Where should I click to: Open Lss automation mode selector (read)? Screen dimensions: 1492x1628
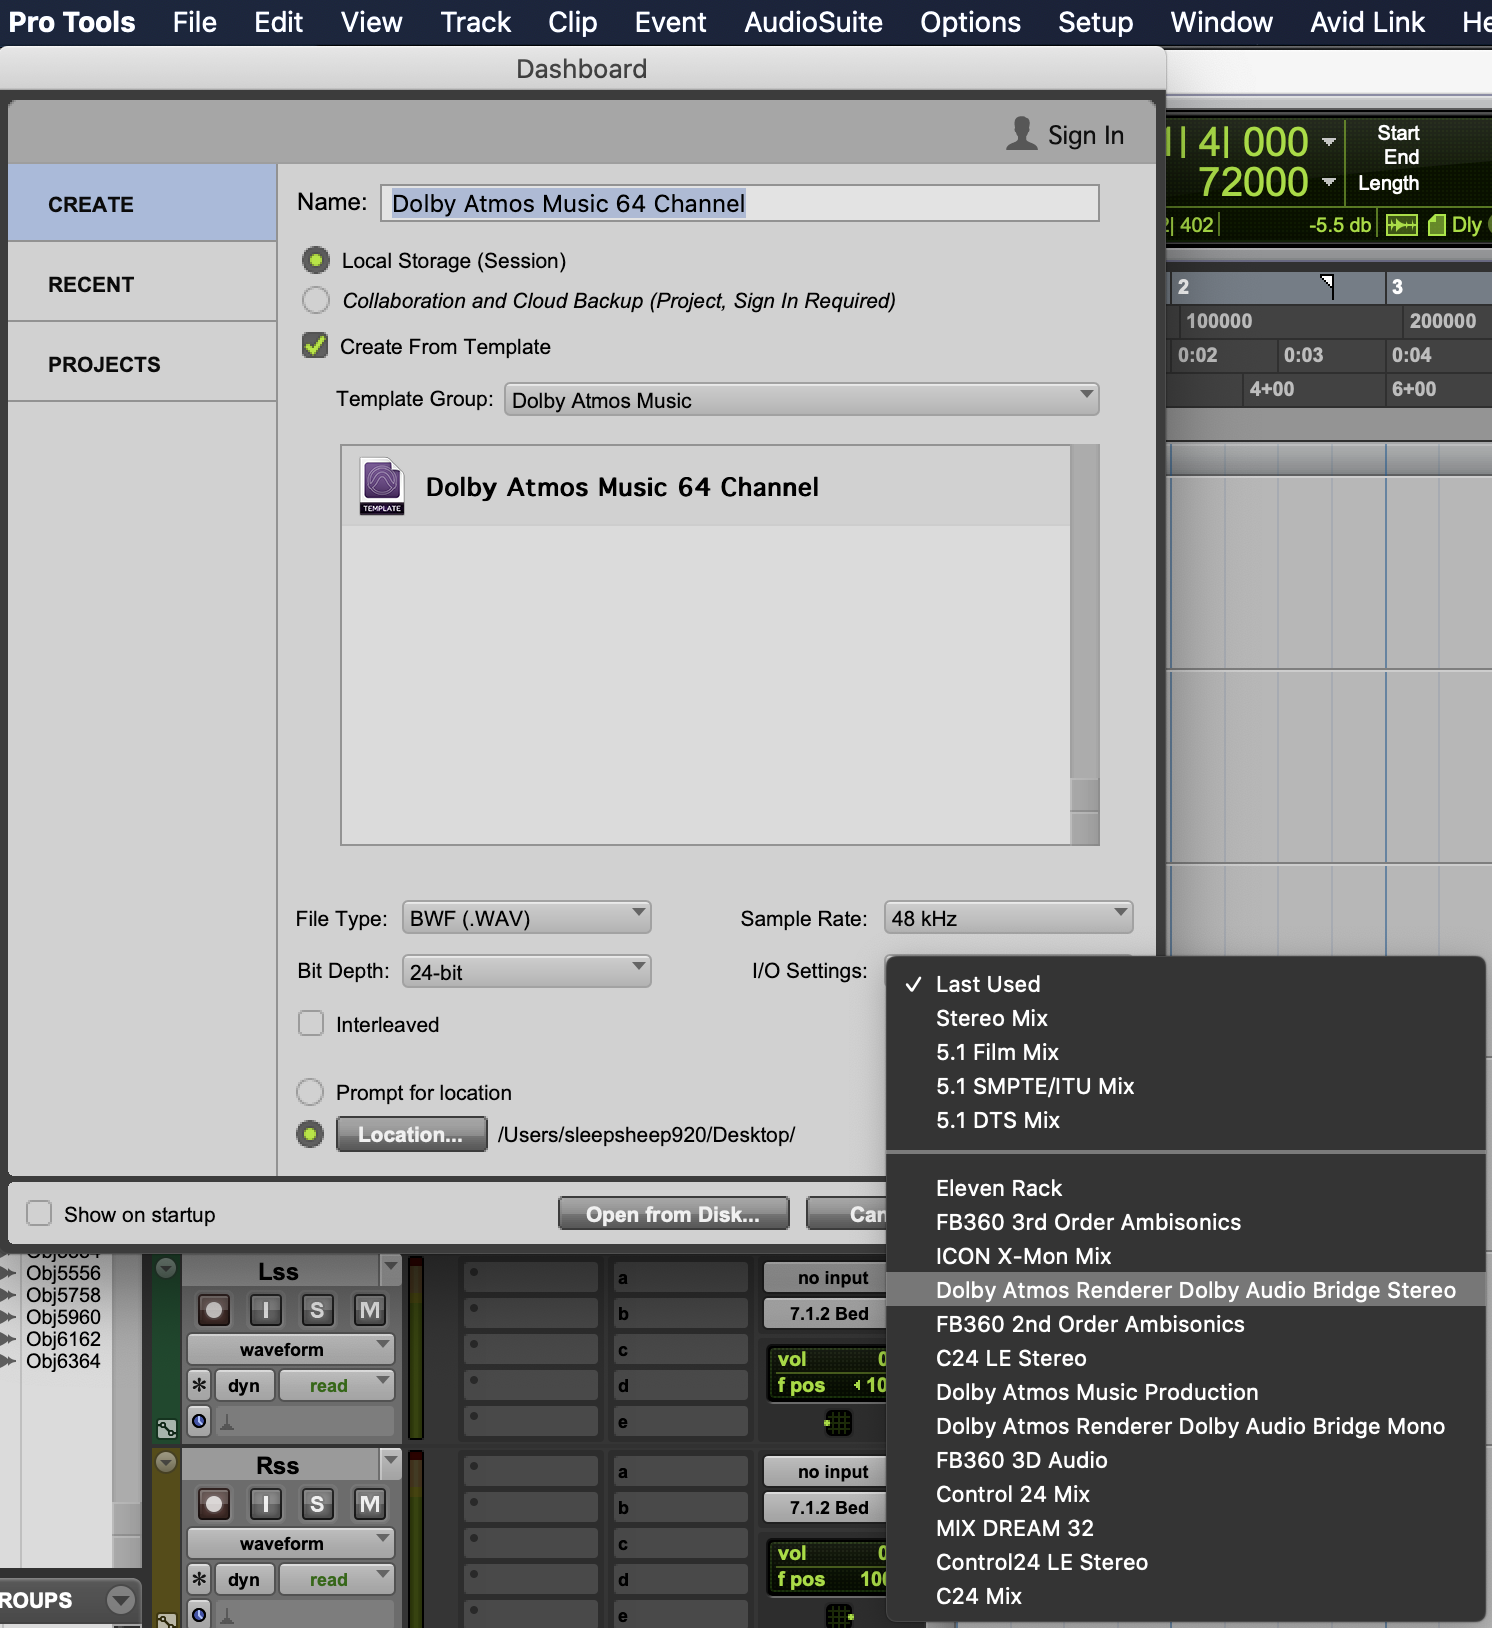[x=337, y=1385]
